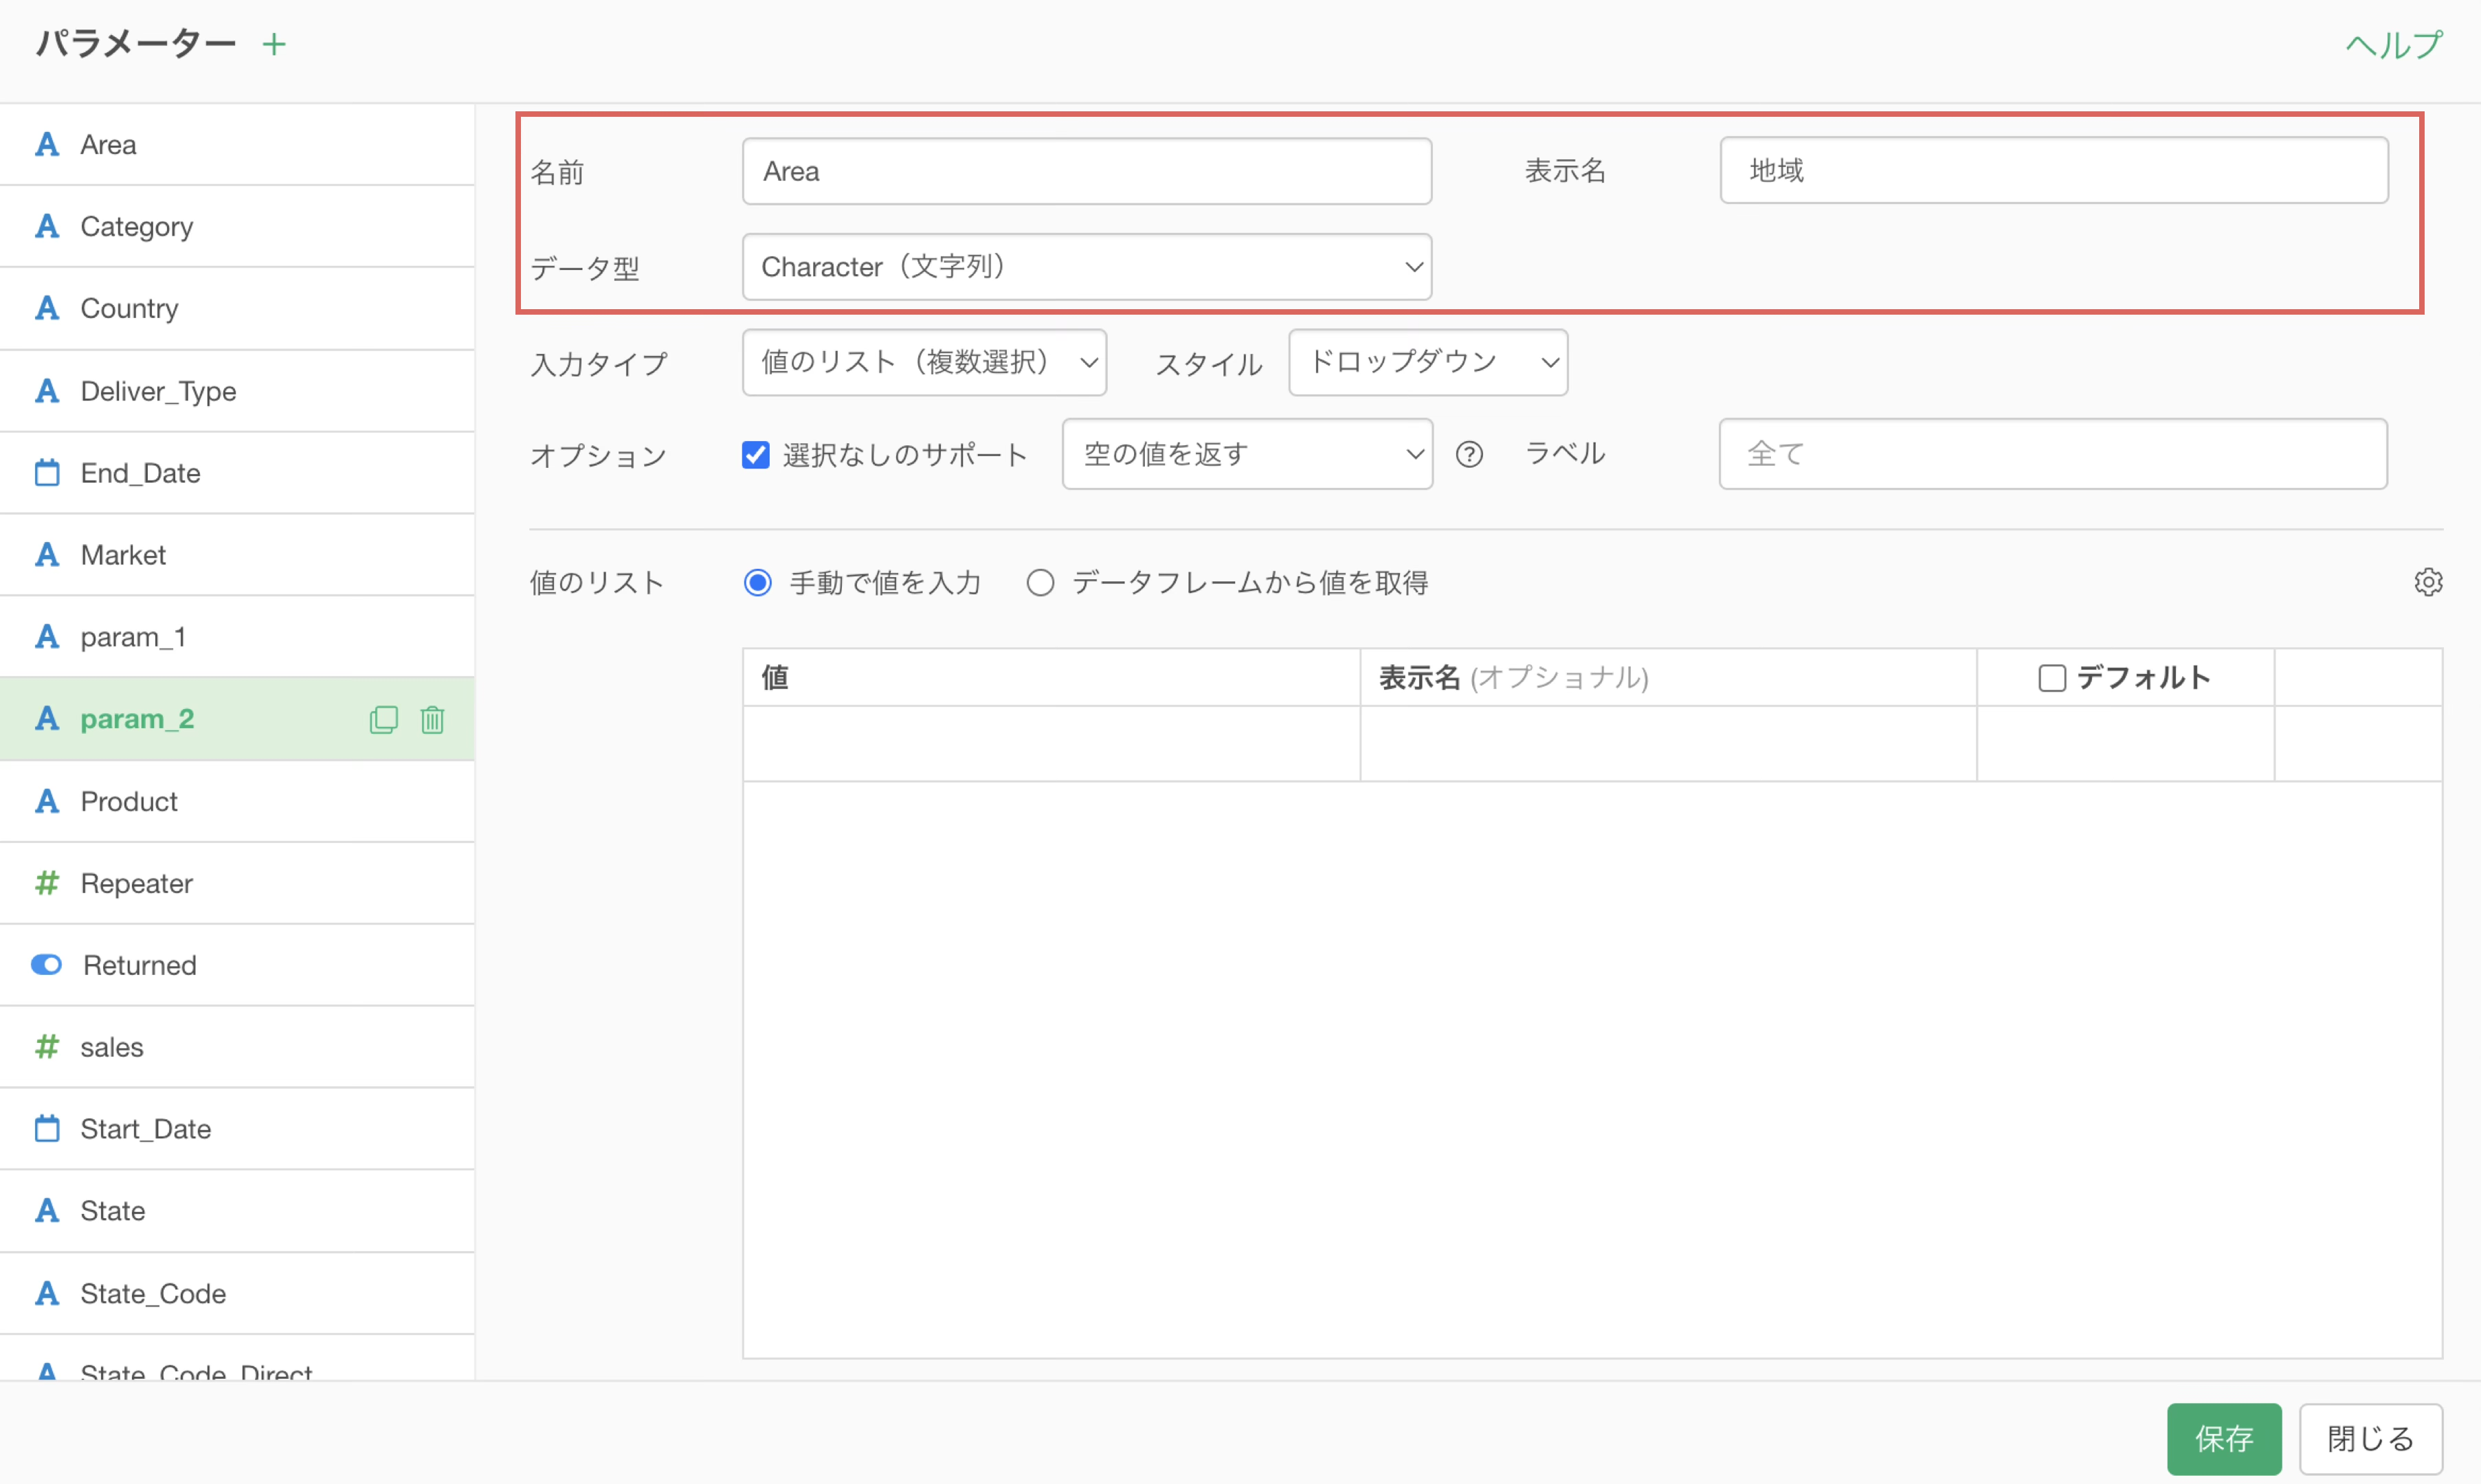
Task: Click the question mark help icon
Action: click(1468, 455)
